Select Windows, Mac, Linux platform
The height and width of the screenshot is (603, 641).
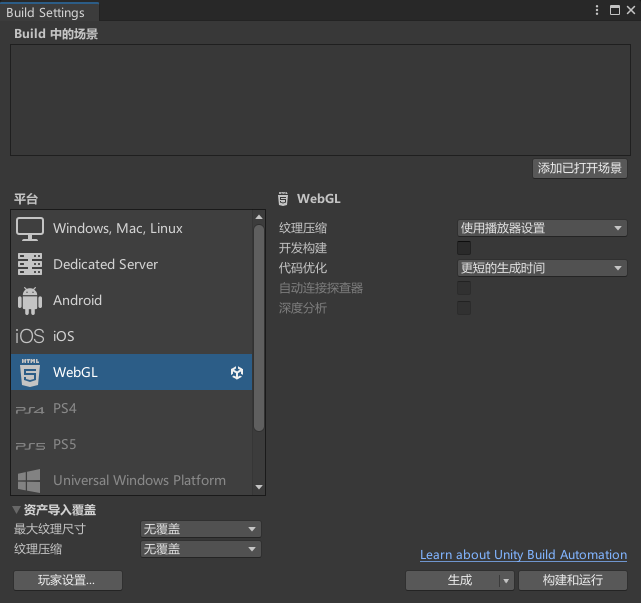[132, 229]
